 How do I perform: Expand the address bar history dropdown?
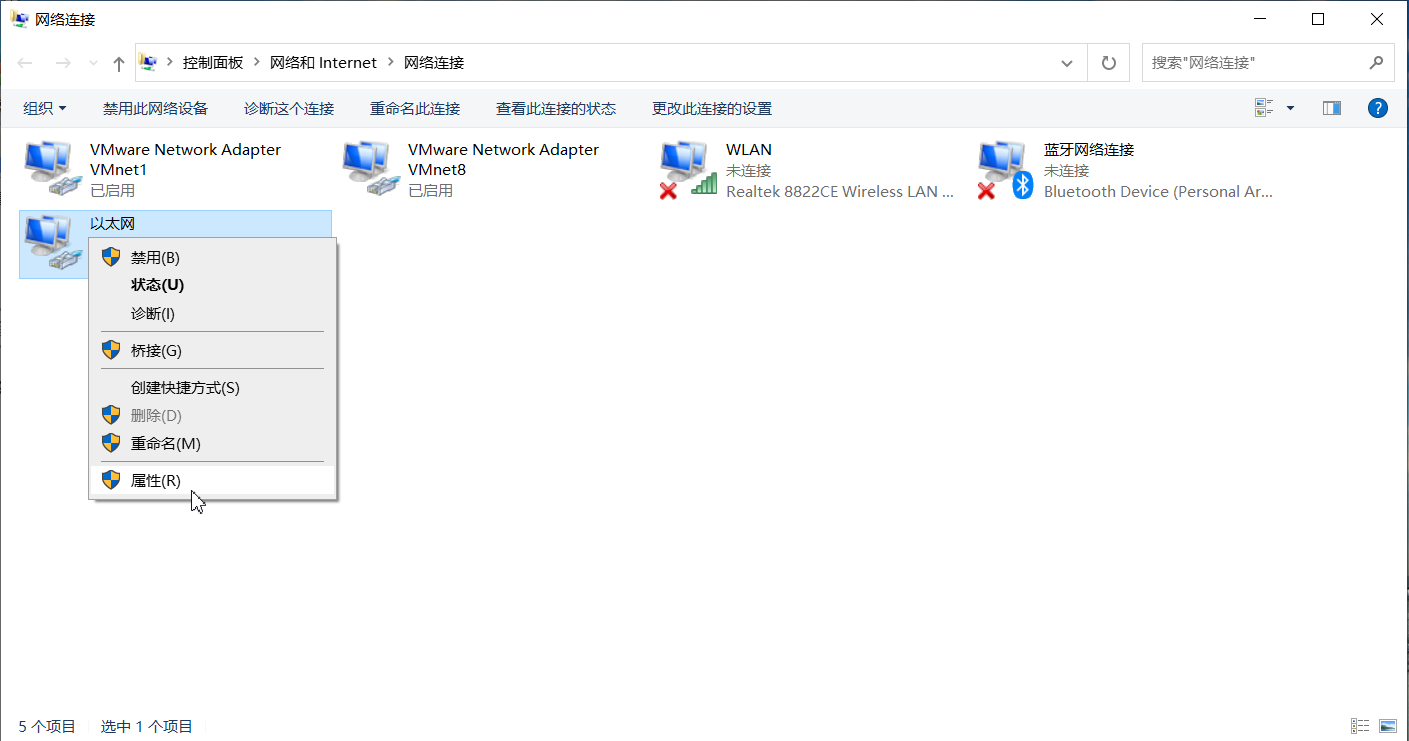pyautogui.click(x=1067, y=63)
